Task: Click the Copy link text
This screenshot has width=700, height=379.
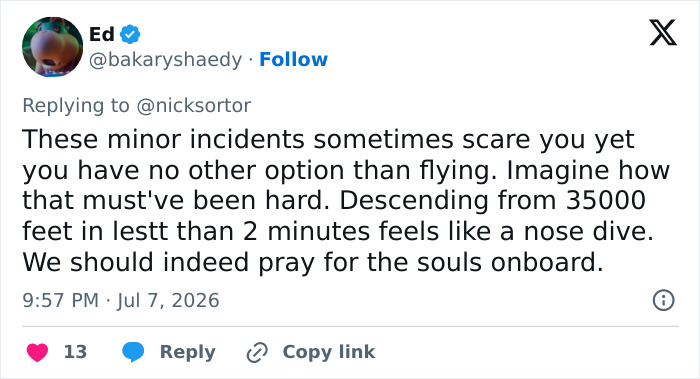Action: coord(329,352)
